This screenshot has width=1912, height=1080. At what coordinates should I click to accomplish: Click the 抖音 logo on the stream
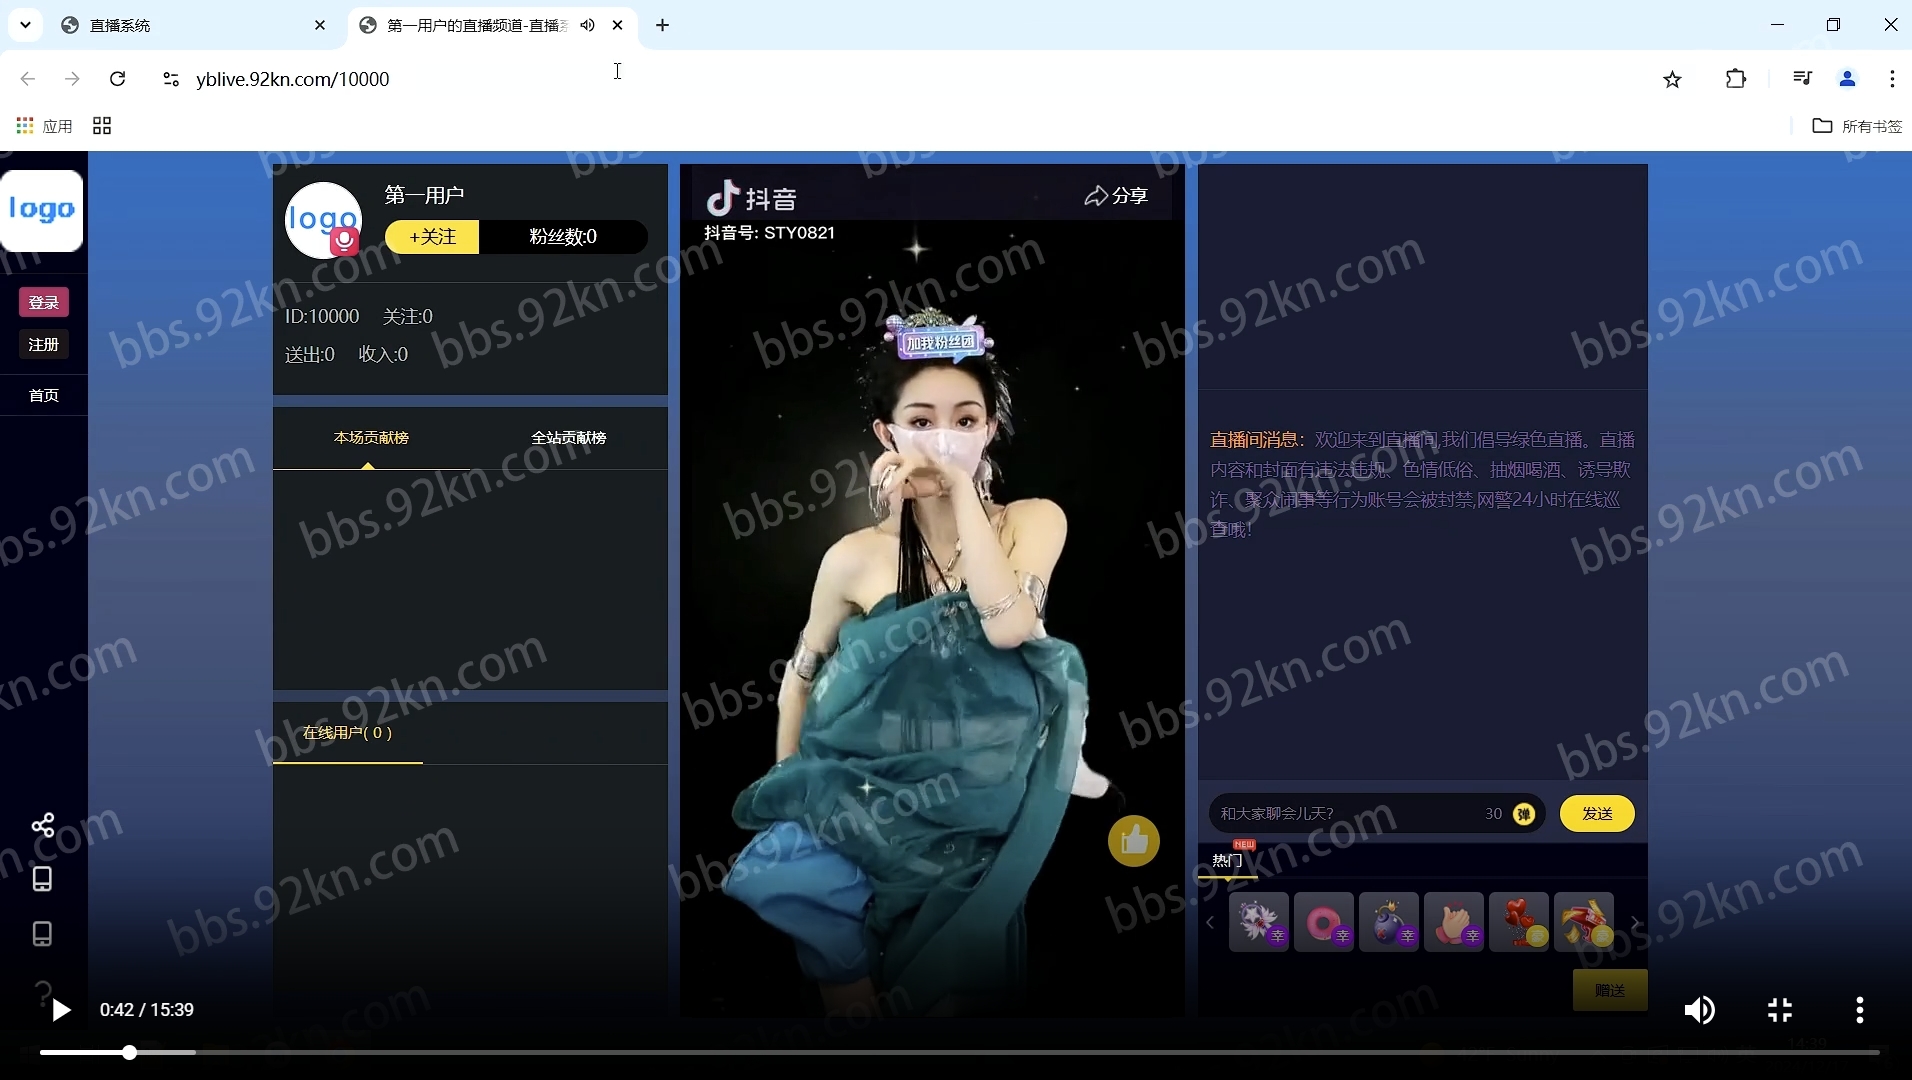[751, 198]
